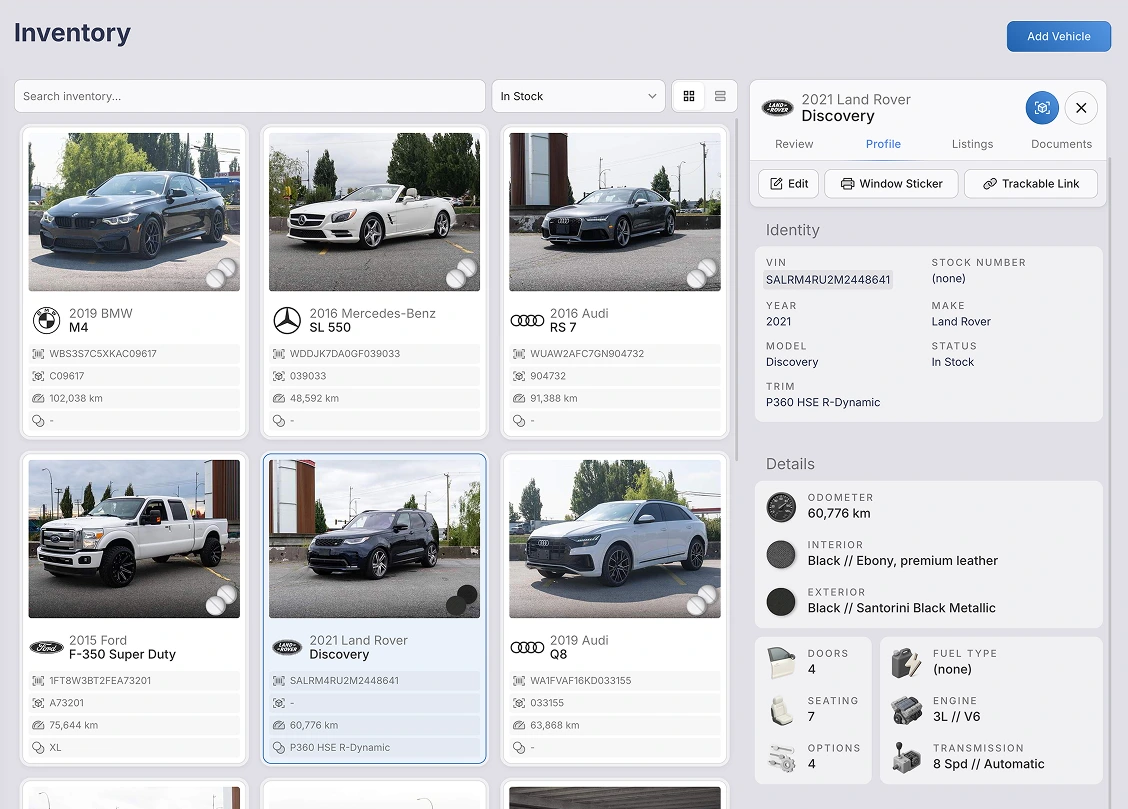The image size is (1128, 809).
Task: Open the Listings tab
Action: point(972,144)
